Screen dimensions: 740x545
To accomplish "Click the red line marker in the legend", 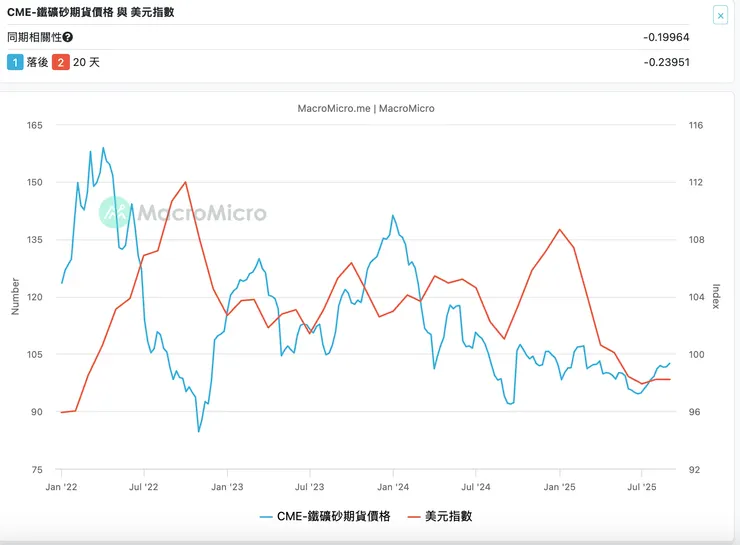I will coord(412,517).
